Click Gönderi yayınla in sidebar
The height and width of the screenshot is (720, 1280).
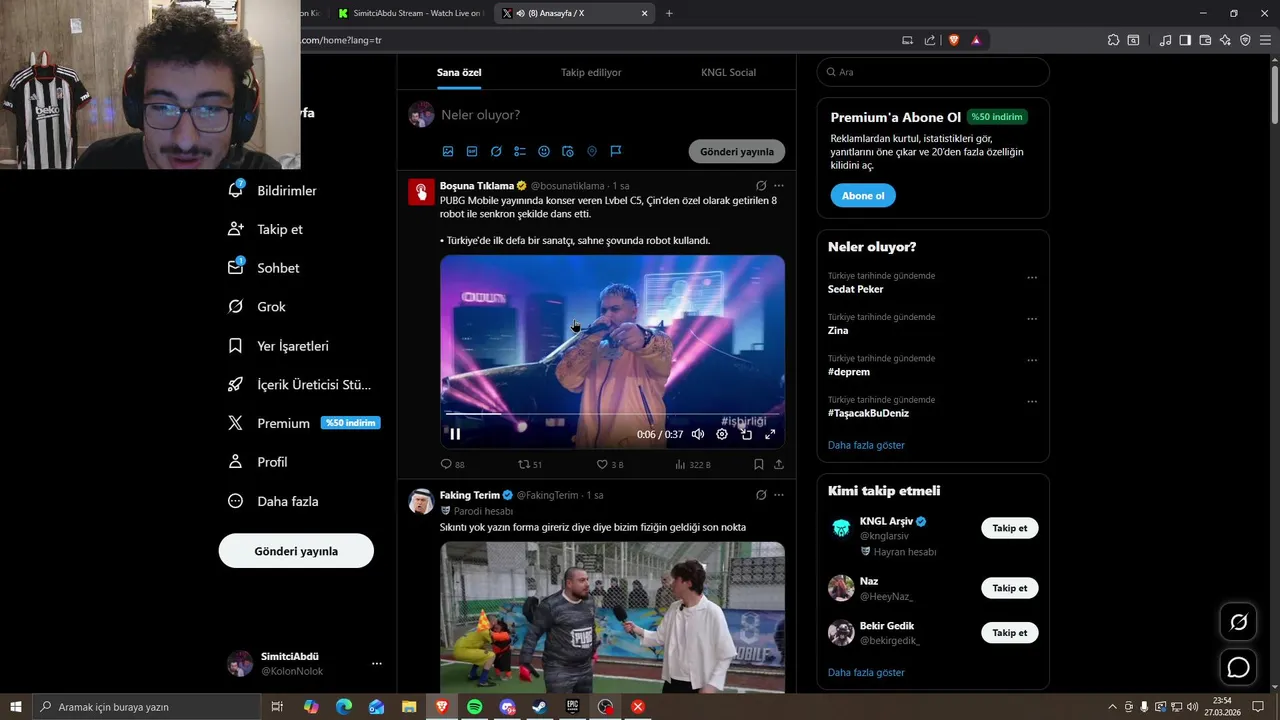pyautogui.click(x=296, y=551)
